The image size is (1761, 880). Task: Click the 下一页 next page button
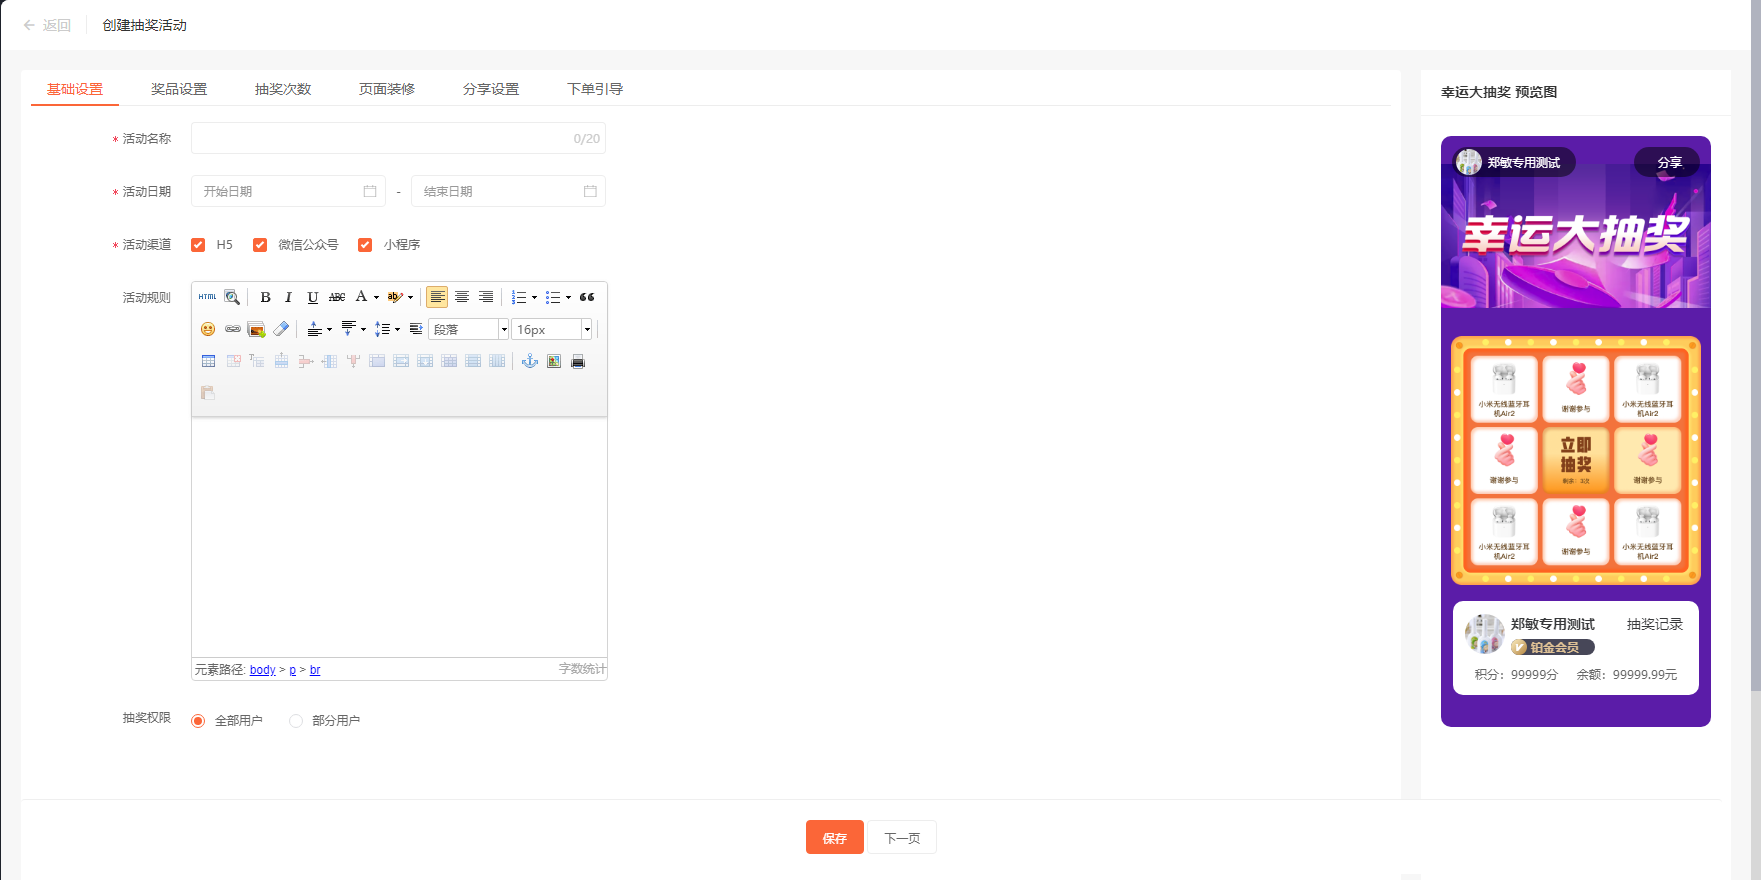(x=902, y=837)
